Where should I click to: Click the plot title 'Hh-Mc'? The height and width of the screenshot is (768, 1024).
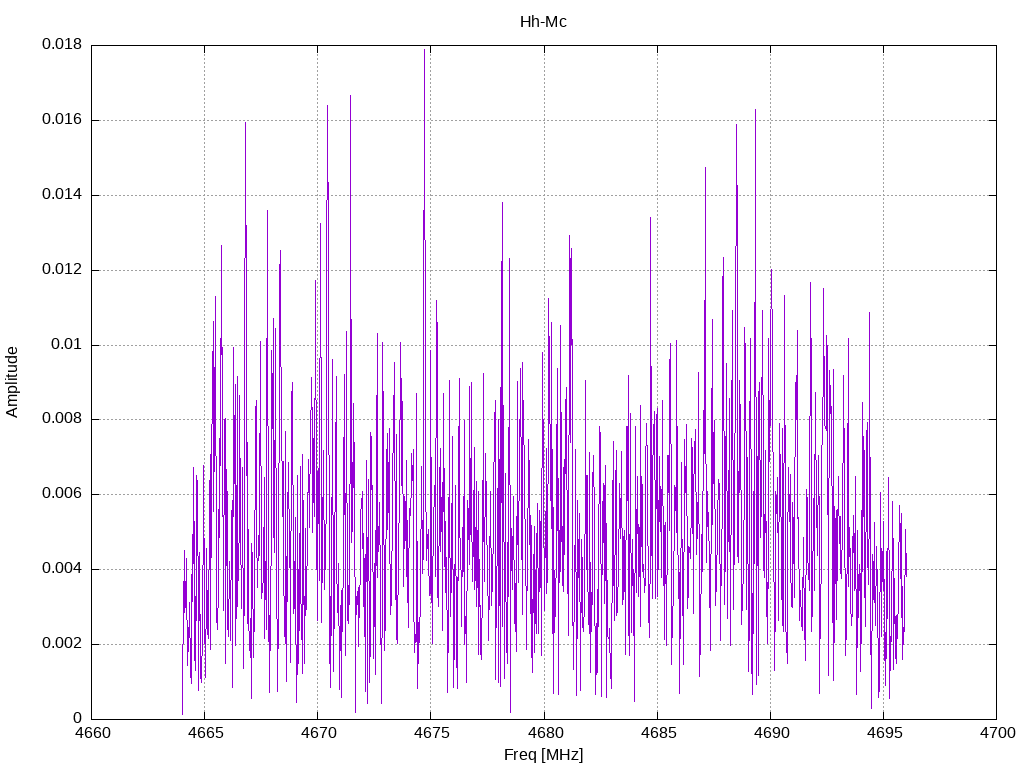[543, 22]
